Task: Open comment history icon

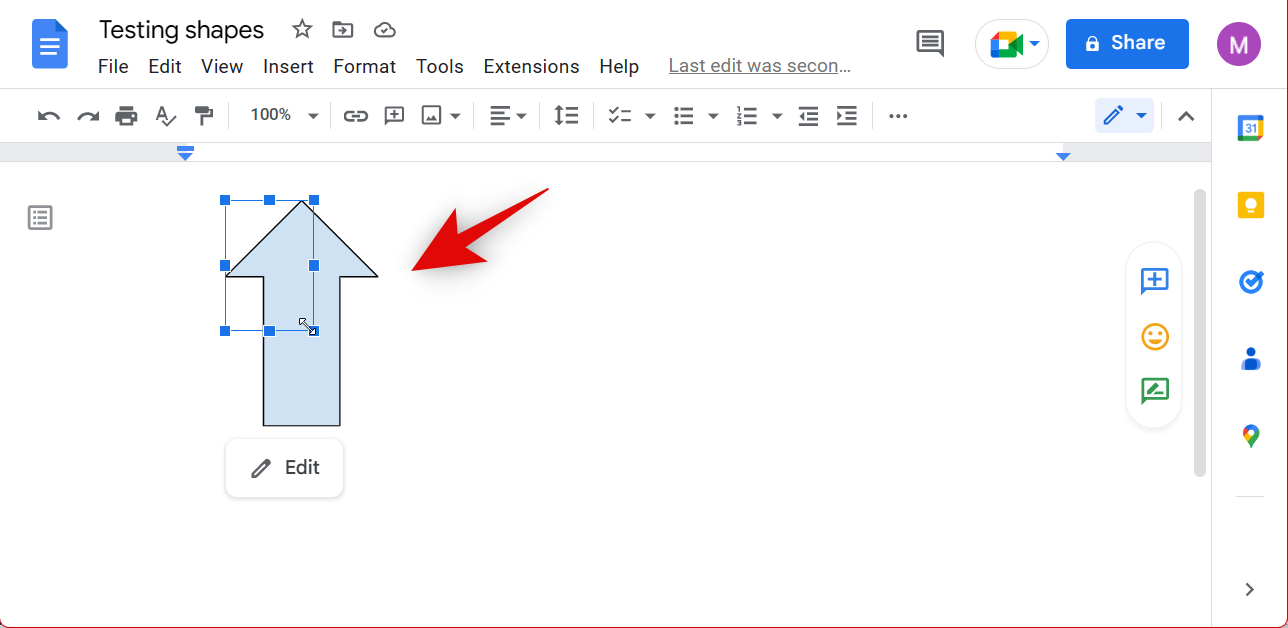Action: click(x=930, y=43)
